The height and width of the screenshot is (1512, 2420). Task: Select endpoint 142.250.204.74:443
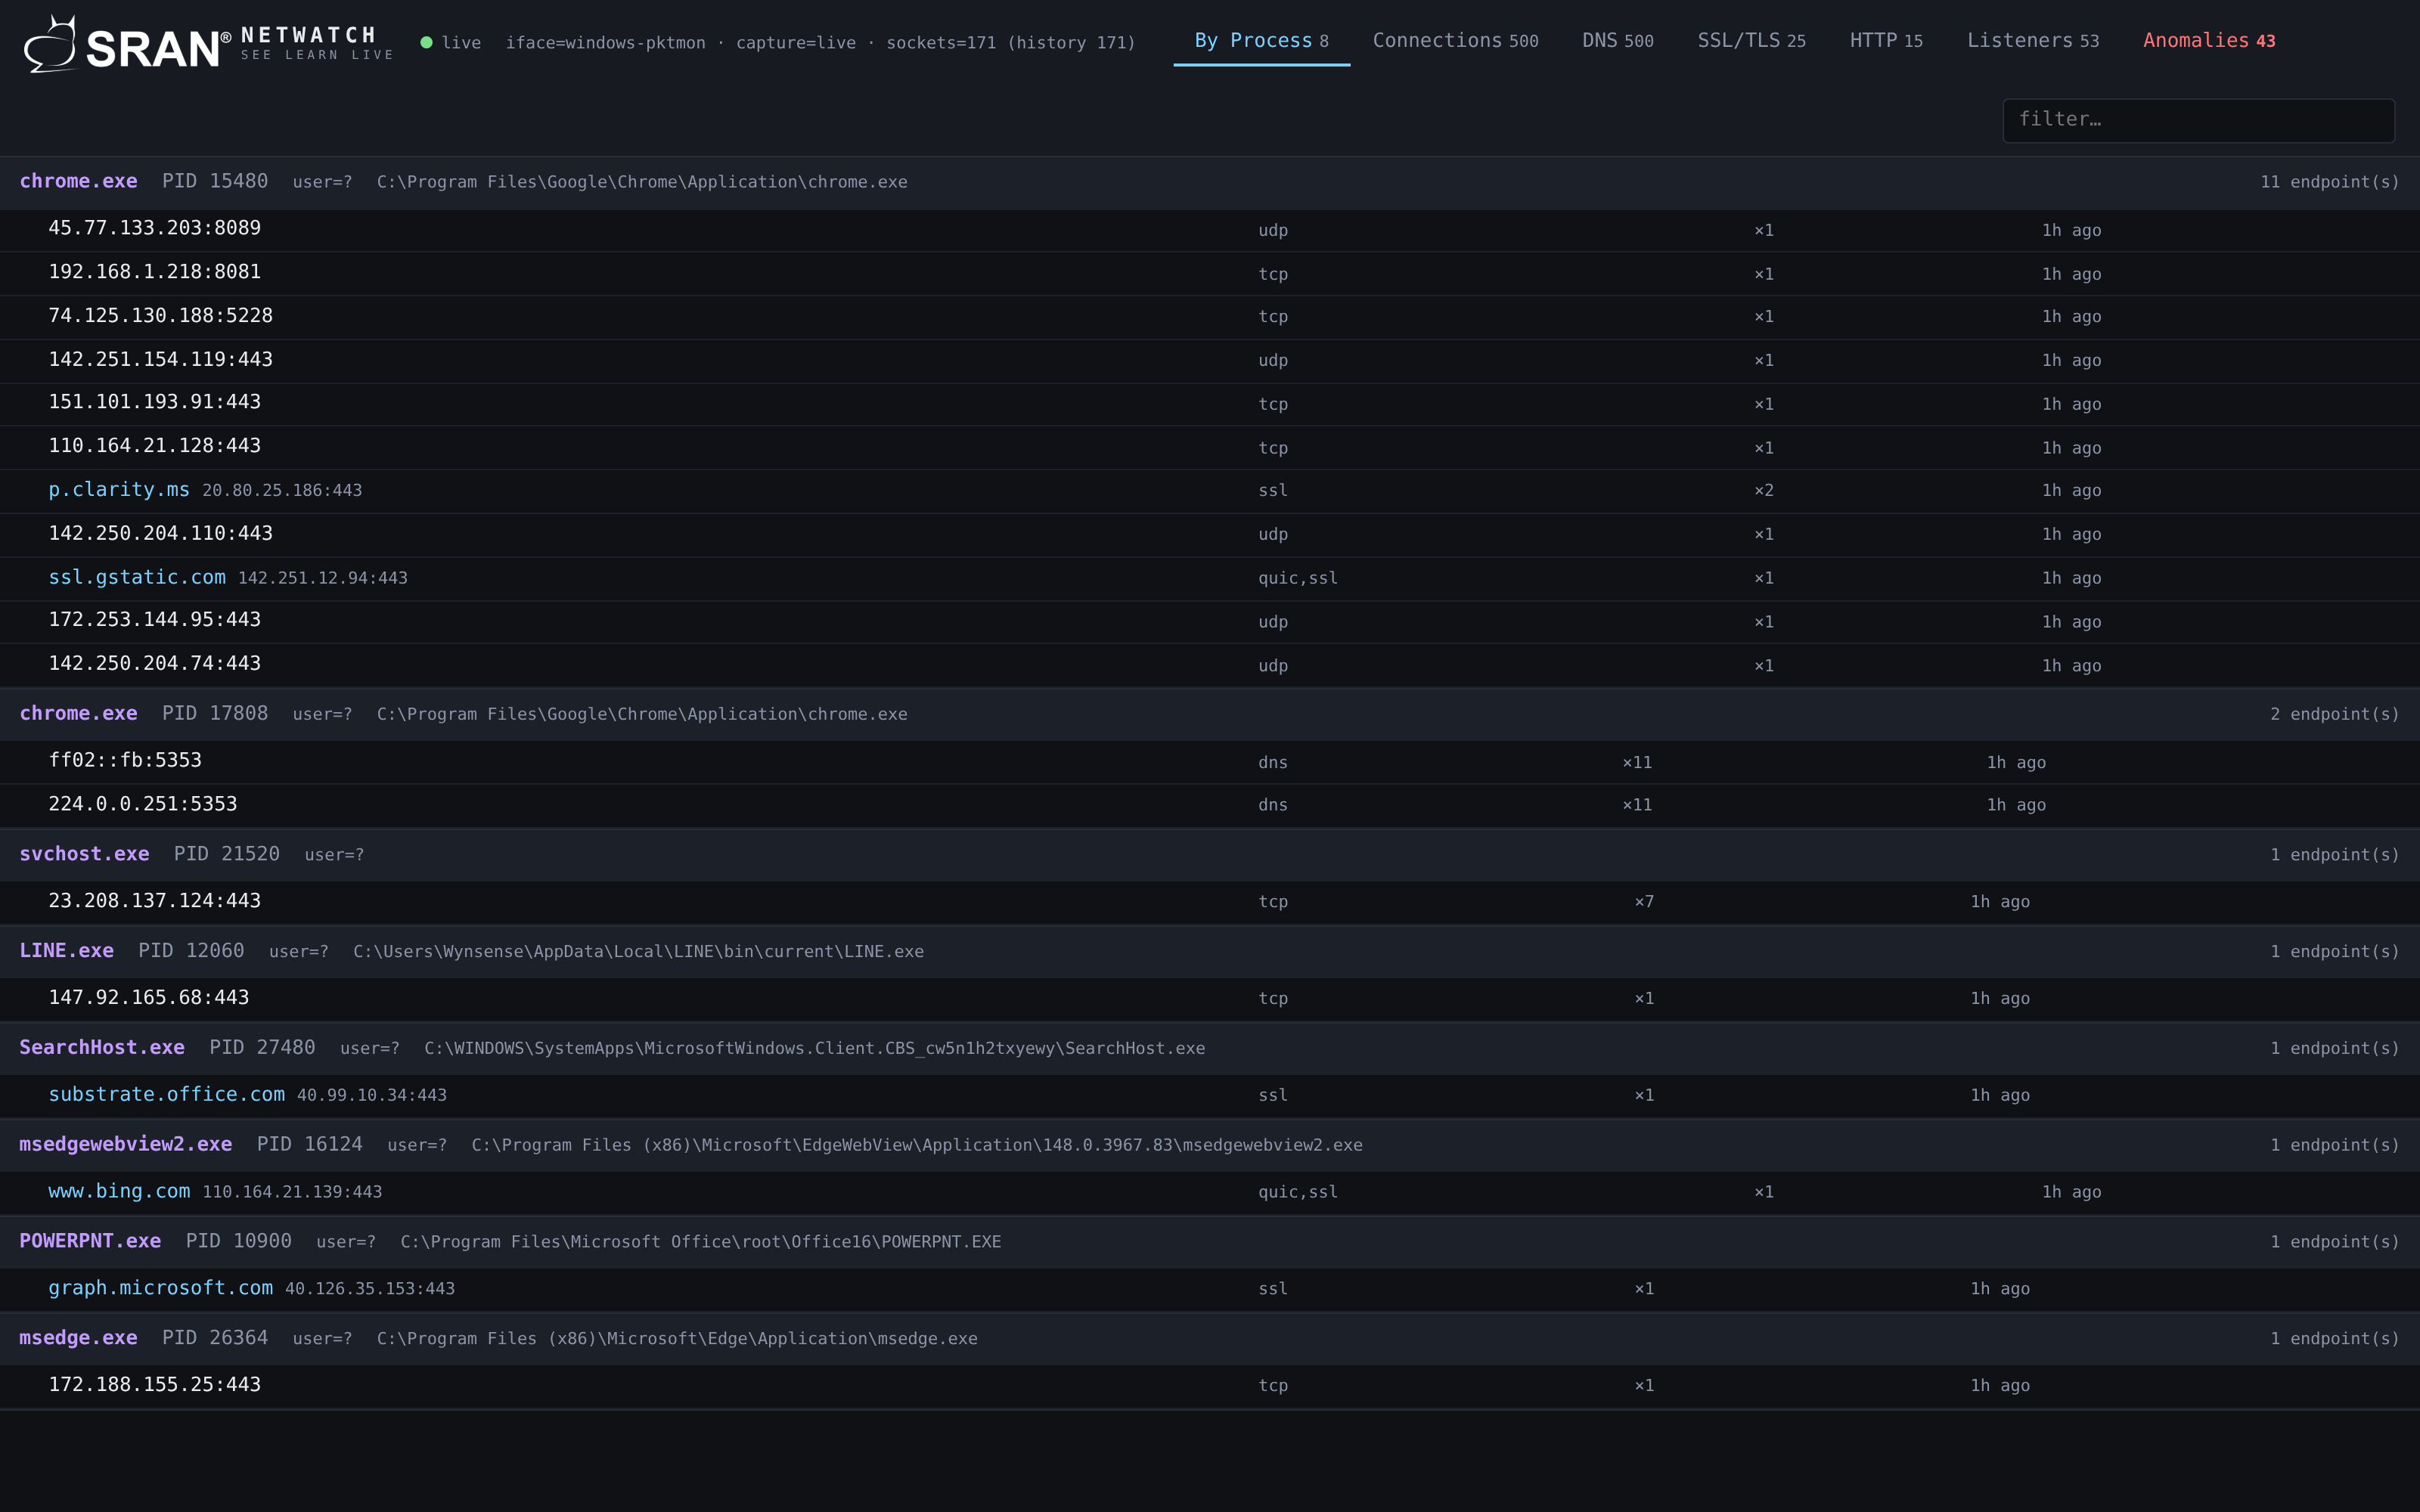click(x=155, y=665)
